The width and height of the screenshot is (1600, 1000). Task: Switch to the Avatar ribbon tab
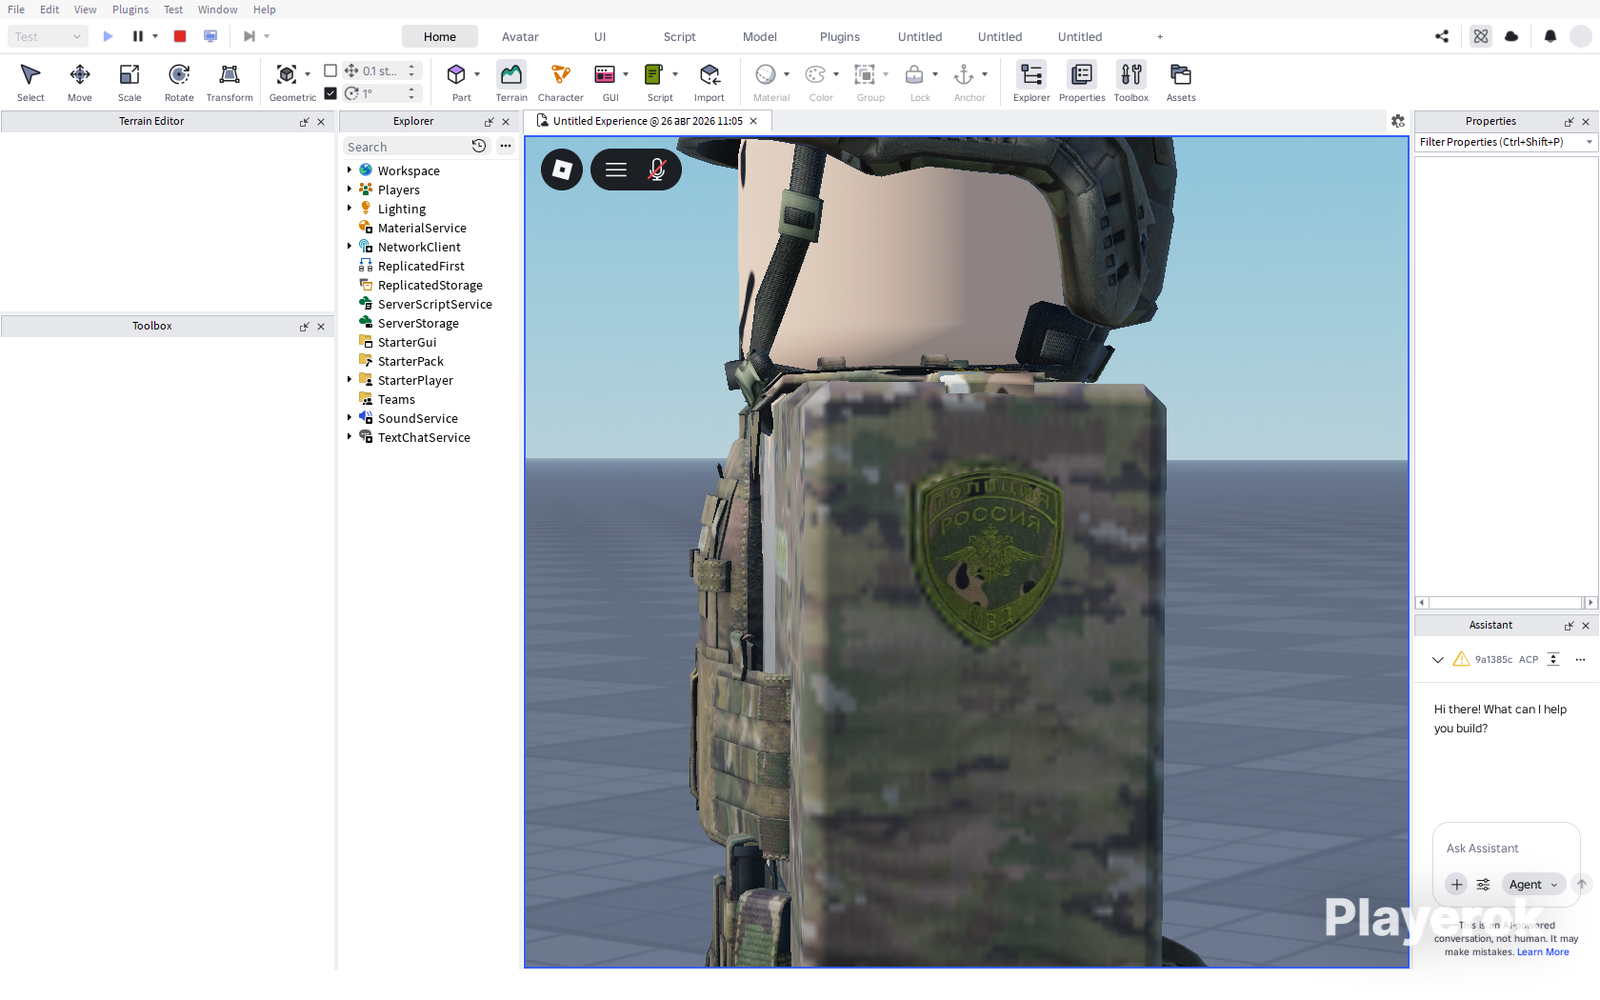(x=520, y=37)
